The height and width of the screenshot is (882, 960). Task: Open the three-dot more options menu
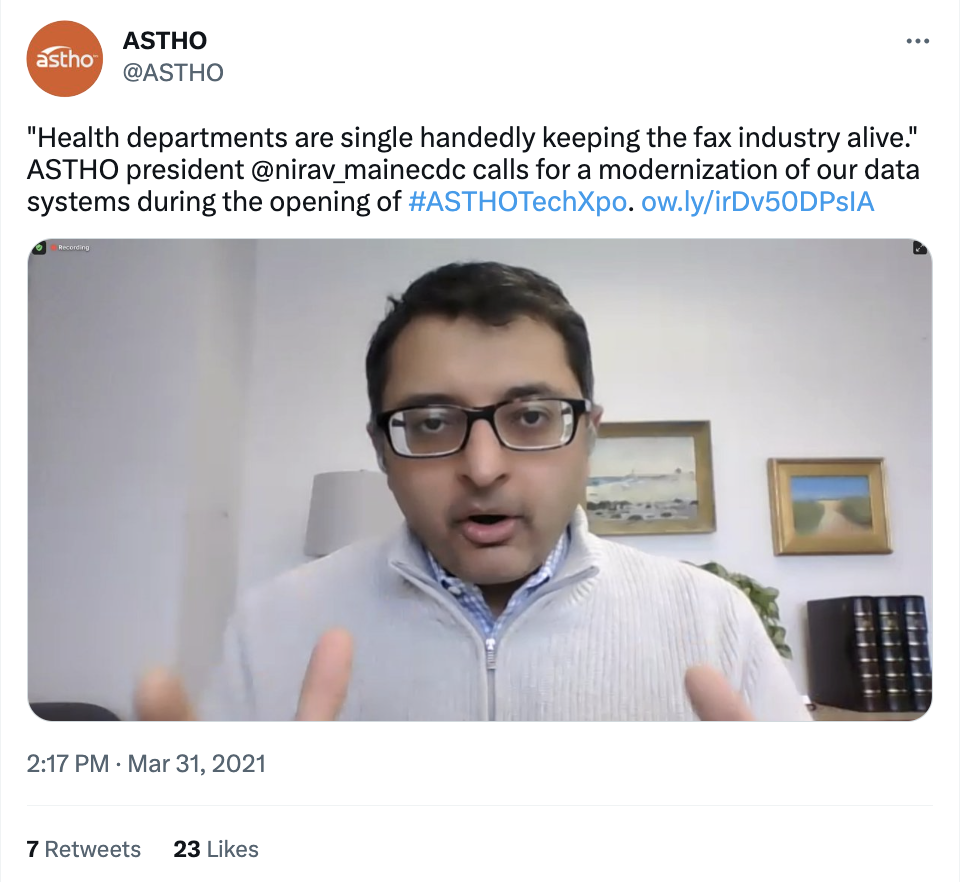[x=917, y=41]
